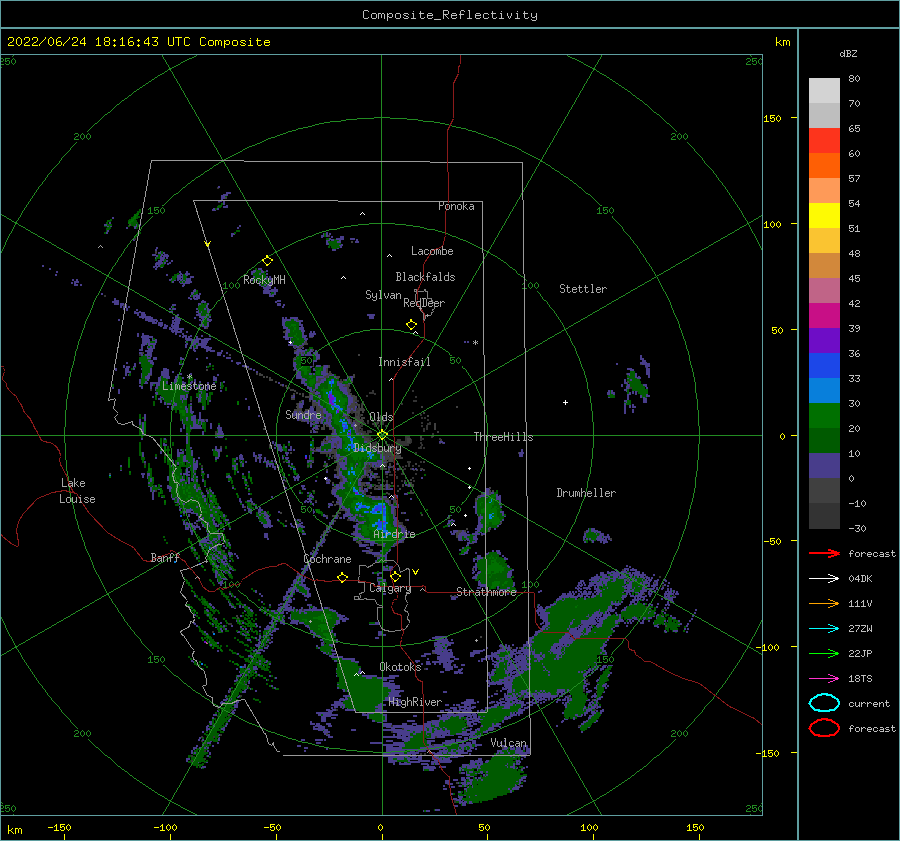Click the ThreeHills label
This screenshot has width=900, height=841.
(503, 437)
